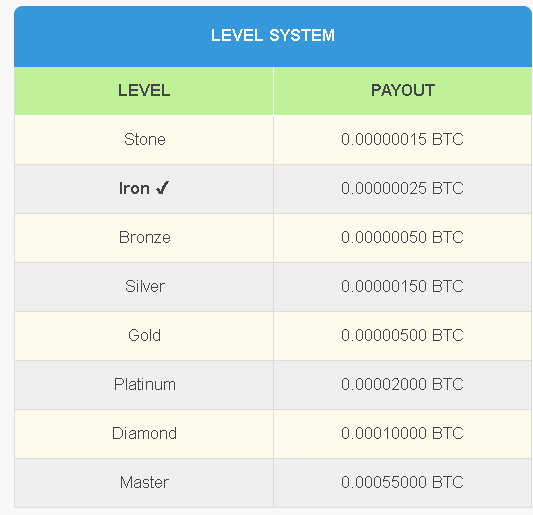
Task: Click the 0.00000050 BTC payout
Action: [402, 237]
